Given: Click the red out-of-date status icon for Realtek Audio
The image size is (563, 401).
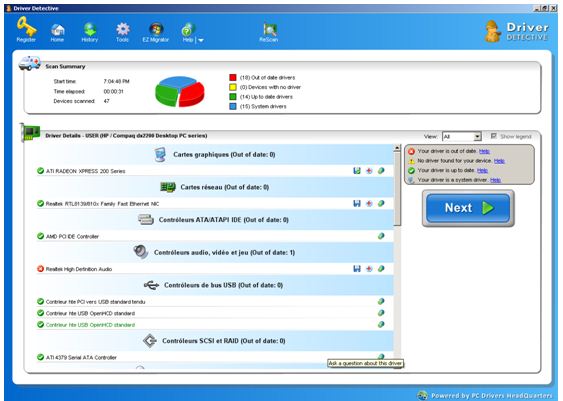Looking at the screenshot, I should coord(40,269).
